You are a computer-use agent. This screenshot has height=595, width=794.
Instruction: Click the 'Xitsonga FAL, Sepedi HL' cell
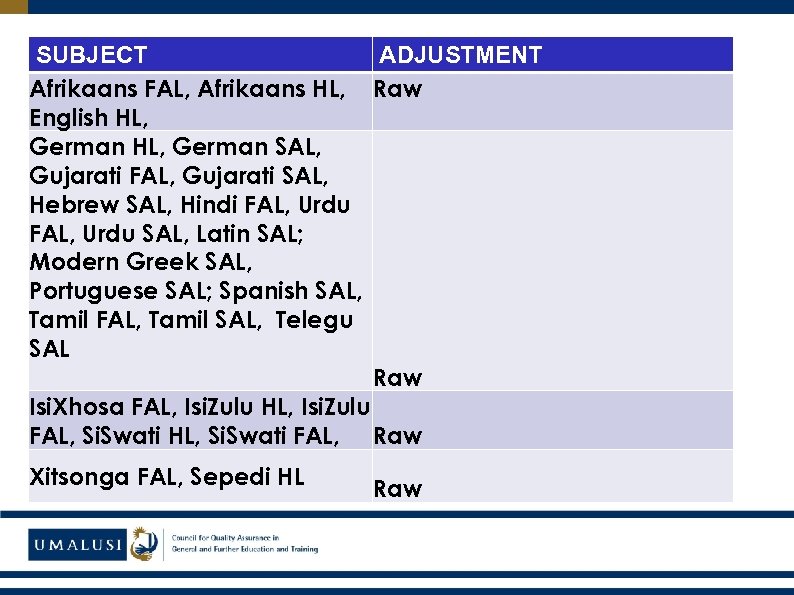pyautogui.click(x=167, y=477)
